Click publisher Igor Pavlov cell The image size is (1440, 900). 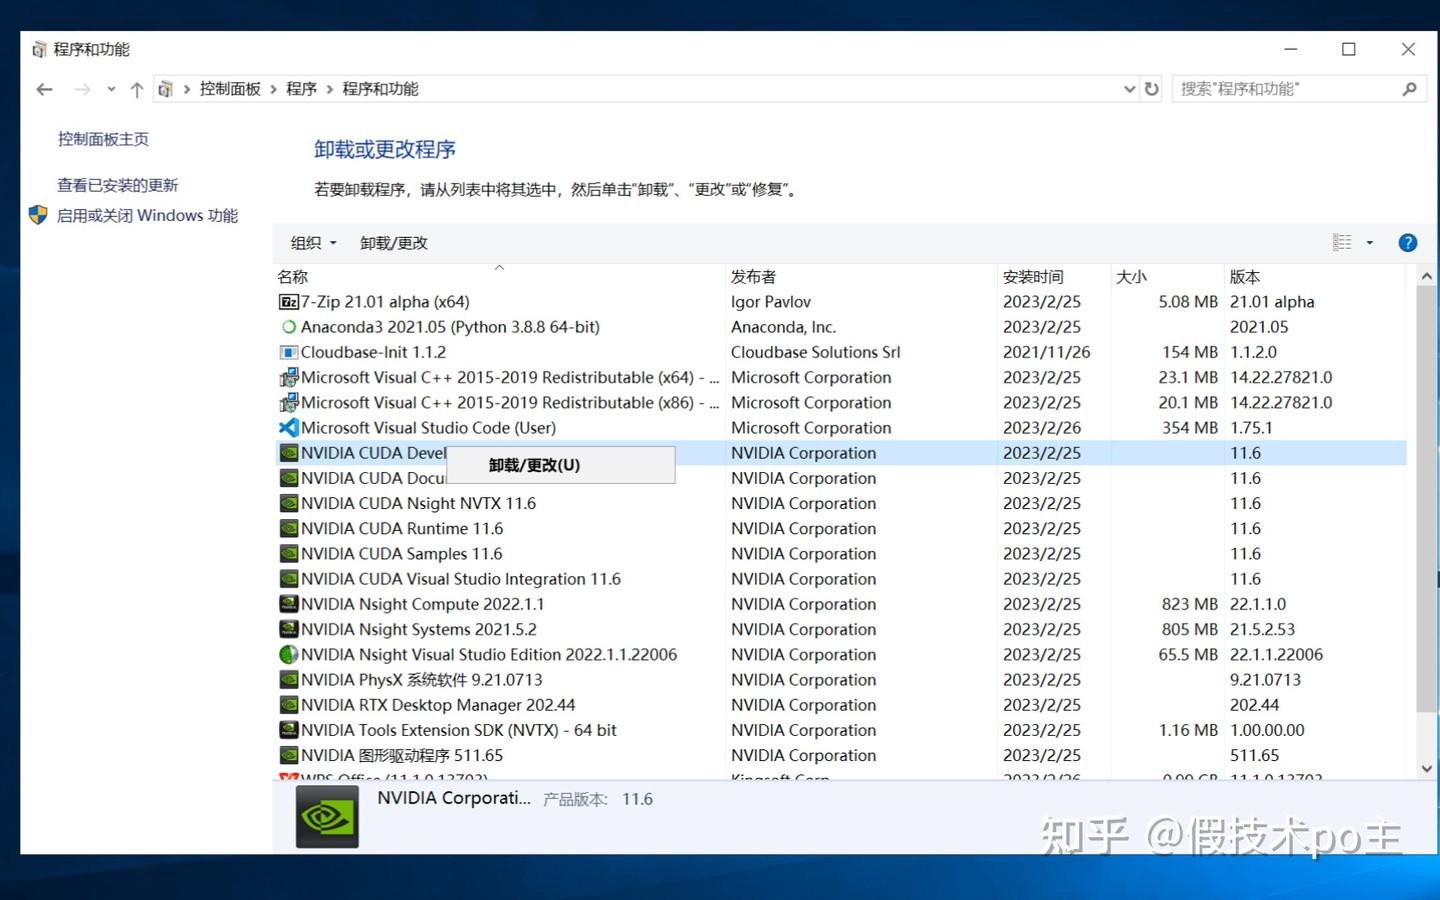[771, 302]
